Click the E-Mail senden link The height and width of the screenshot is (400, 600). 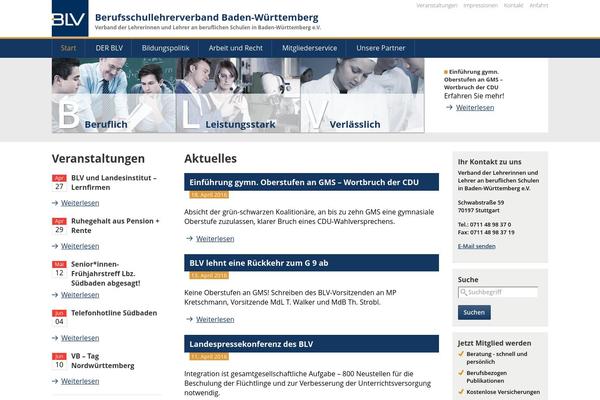[476, 246]
